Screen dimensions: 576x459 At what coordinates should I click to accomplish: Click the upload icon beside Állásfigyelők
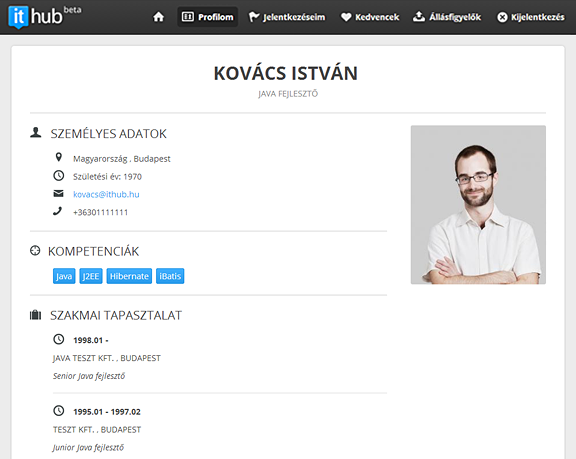(419, 16)
